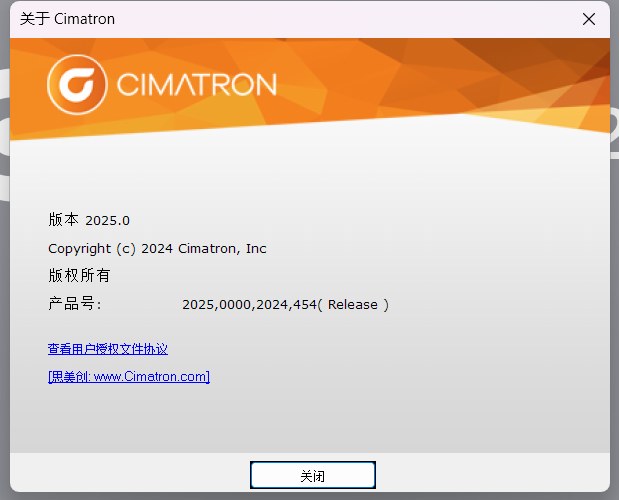Click the 产品号: label
Image resolution: width=619 pixels, height=500 pixels.
pos(75,304)
